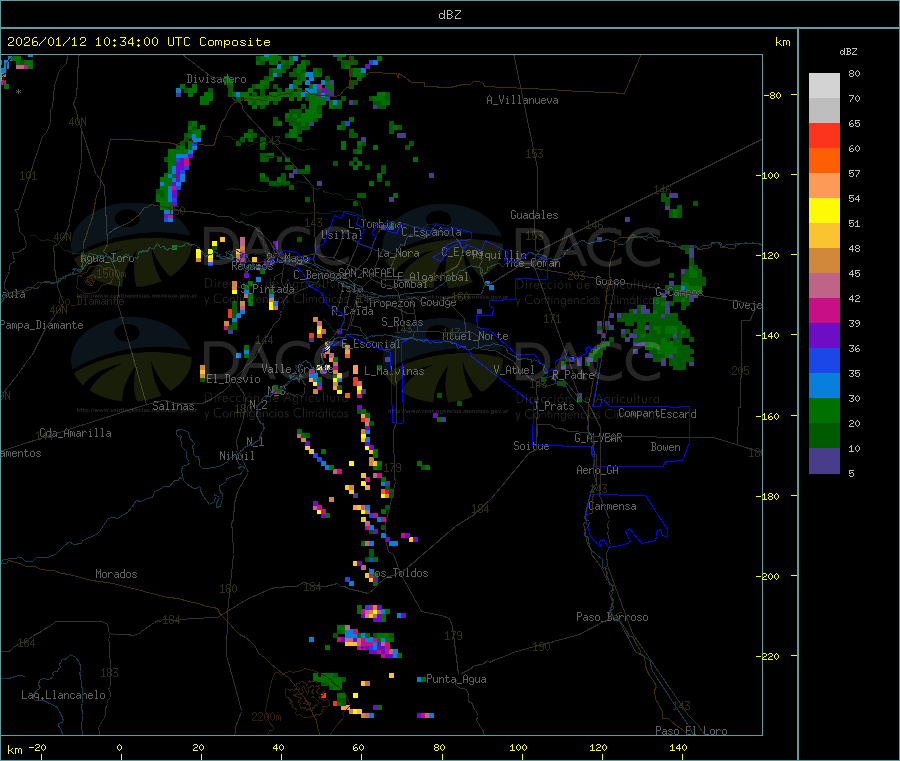Image resolution: width=900 pixels, height=761 pixels.
Task: Click the -80 km axis tick label
Action: click(x=773, y=95)
